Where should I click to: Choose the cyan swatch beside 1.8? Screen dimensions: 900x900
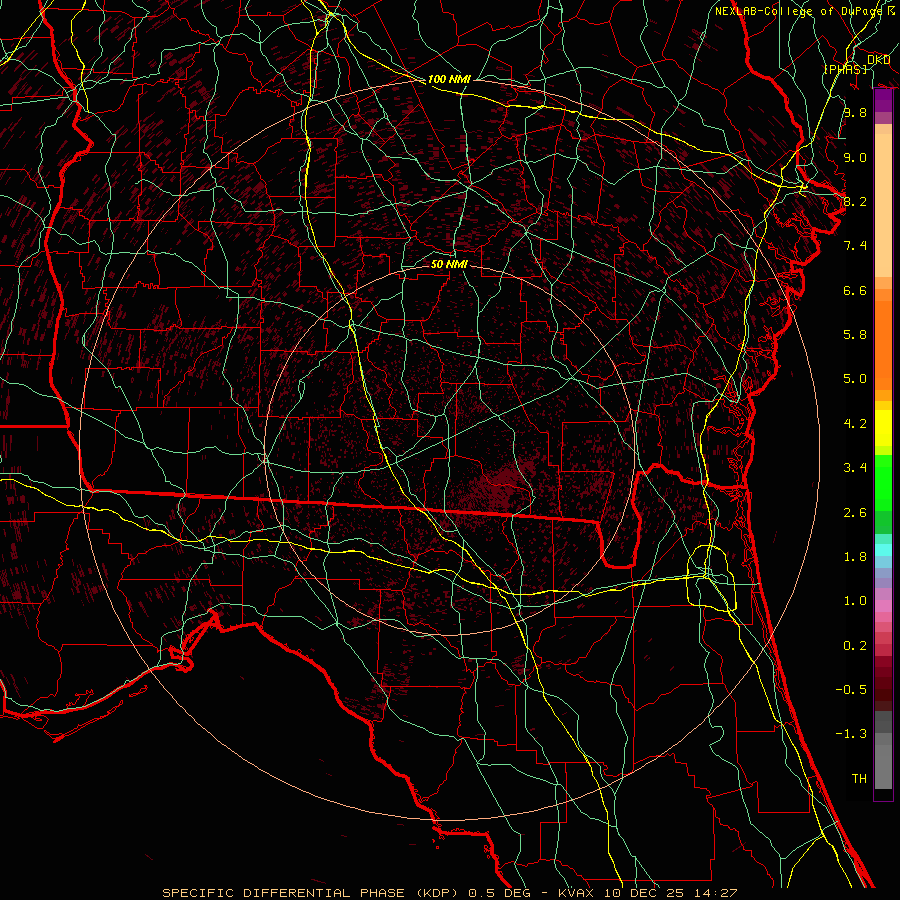883,550
